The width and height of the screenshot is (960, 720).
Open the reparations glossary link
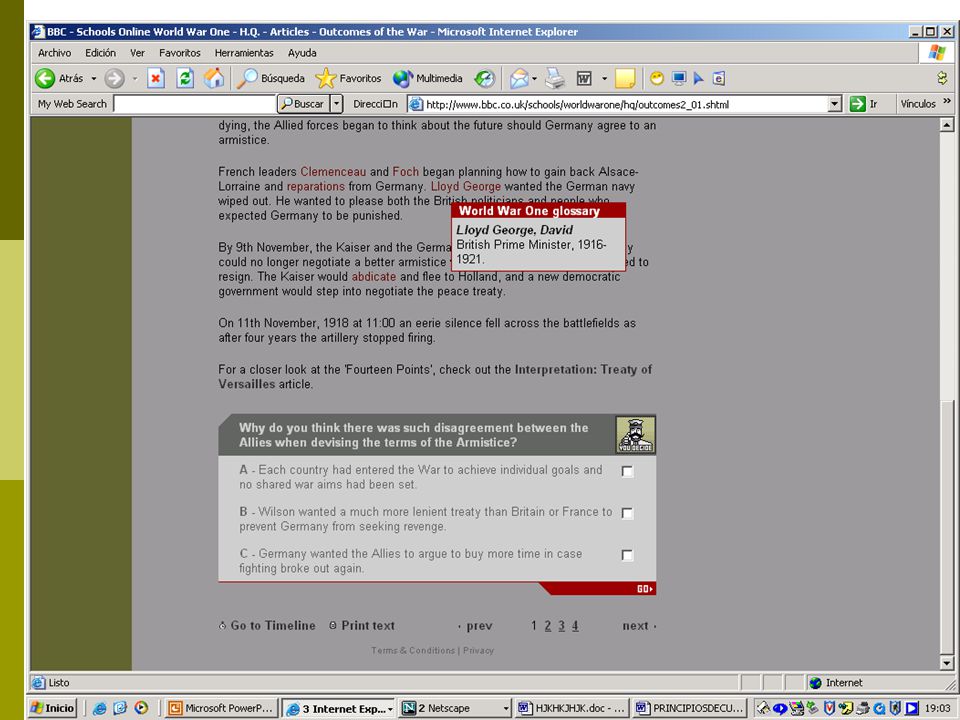(x=316, y=186)
